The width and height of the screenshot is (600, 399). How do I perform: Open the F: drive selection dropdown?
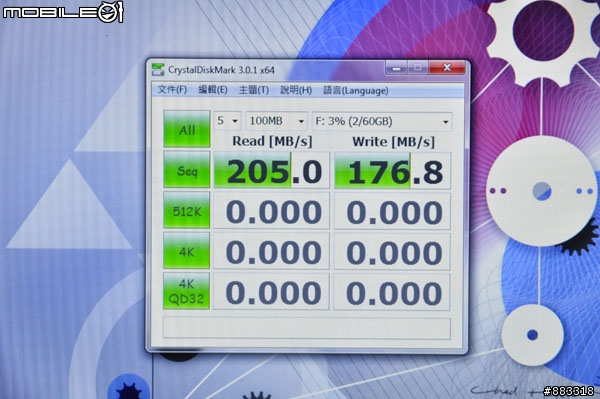point(382,122)
